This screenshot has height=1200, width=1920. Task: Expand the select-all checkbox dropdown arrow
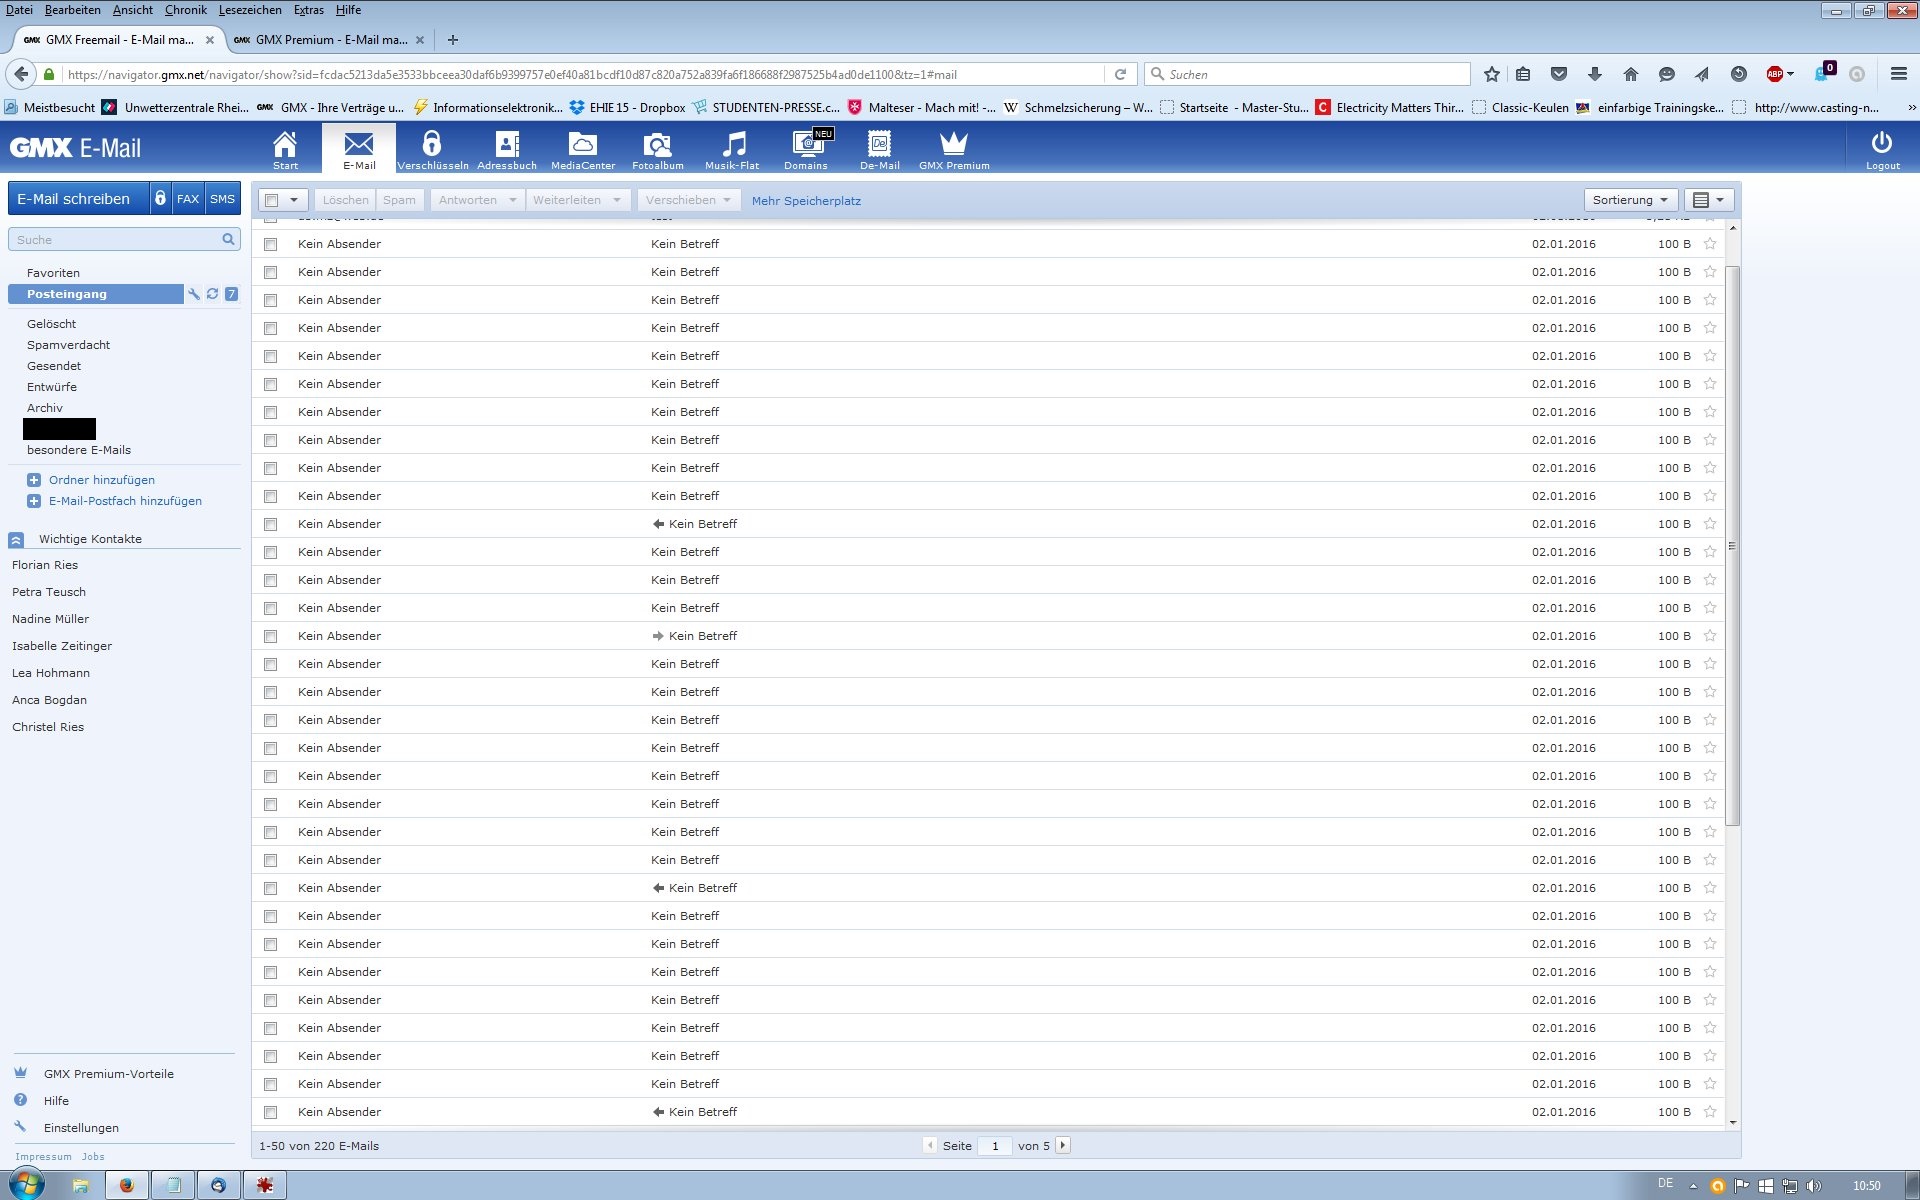(x=294, y=200)
